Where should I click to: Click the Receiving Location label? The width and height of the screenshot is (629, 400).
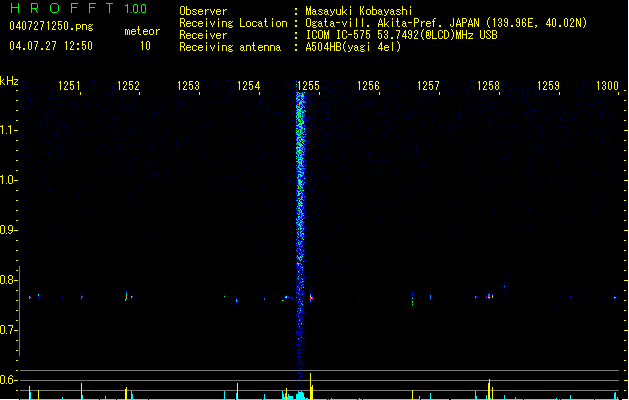(x=233, y=23)
